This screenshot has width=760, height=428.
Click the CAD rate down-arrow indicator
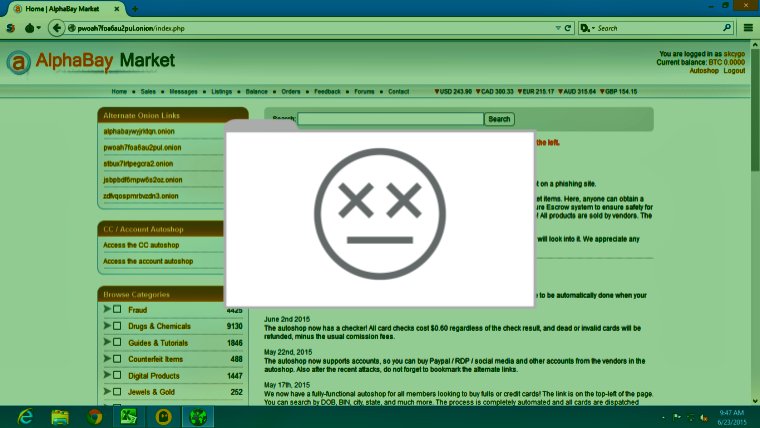click(x=478, y=91)
